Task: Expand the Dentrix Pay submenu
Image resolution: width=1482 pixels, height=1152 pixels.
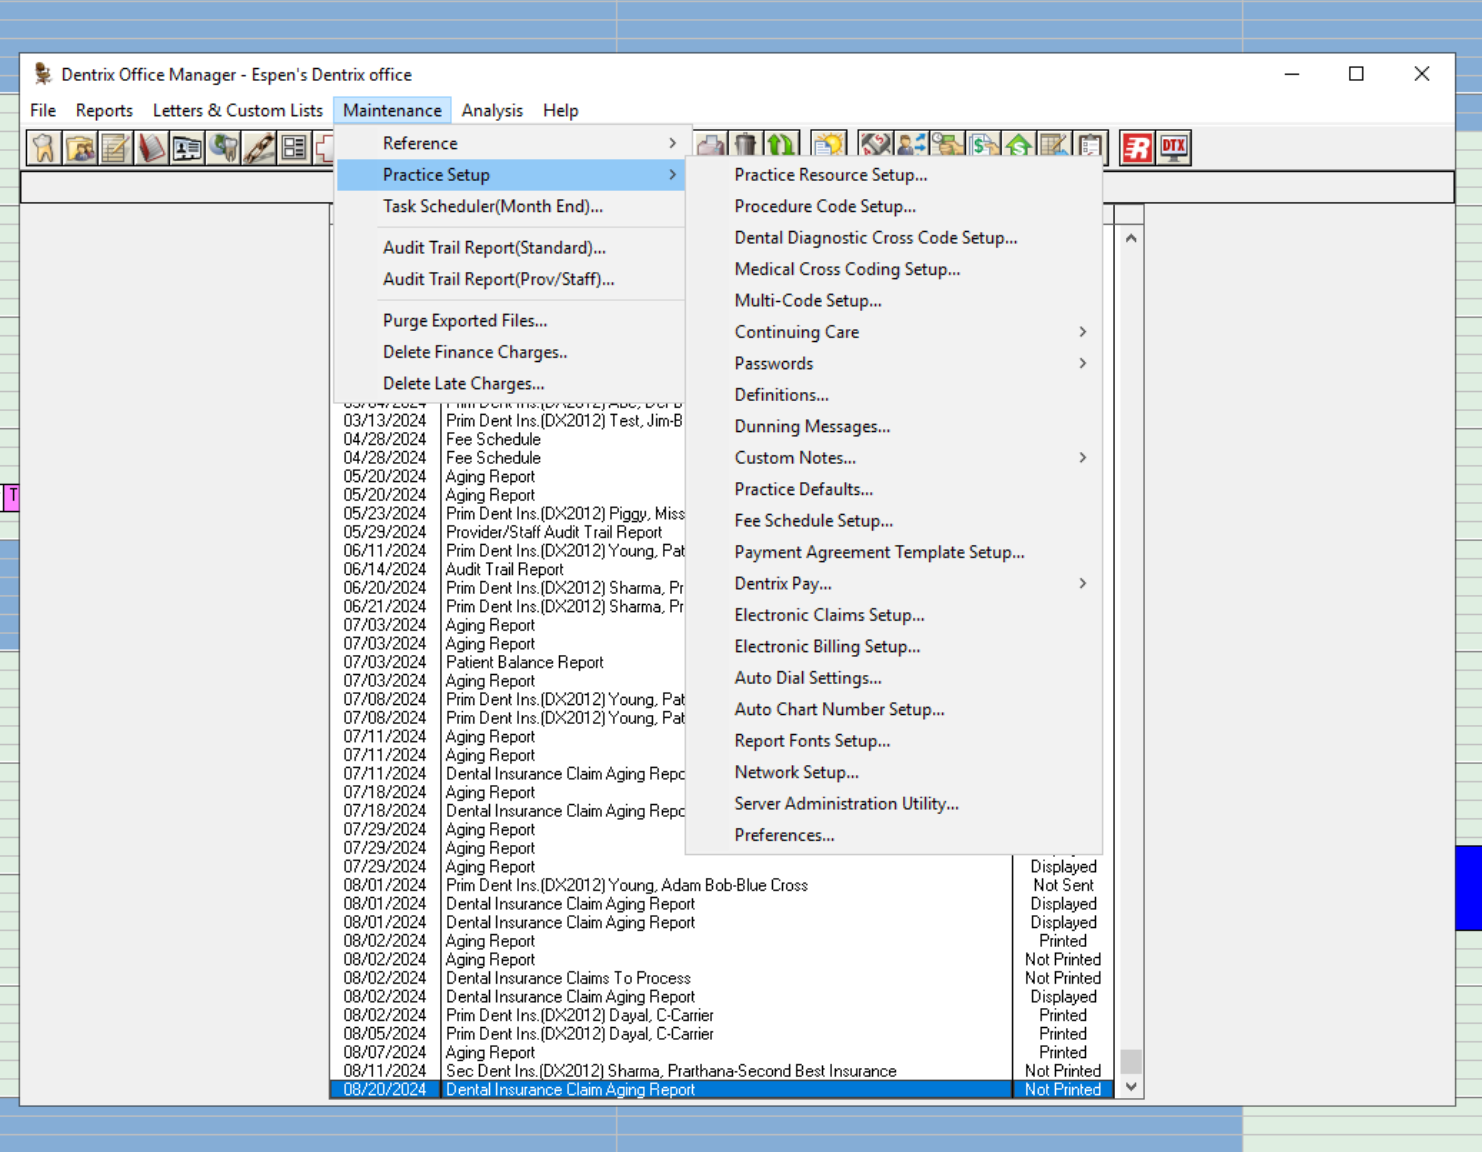Action: pyautogui.click(x=894, y=583)
